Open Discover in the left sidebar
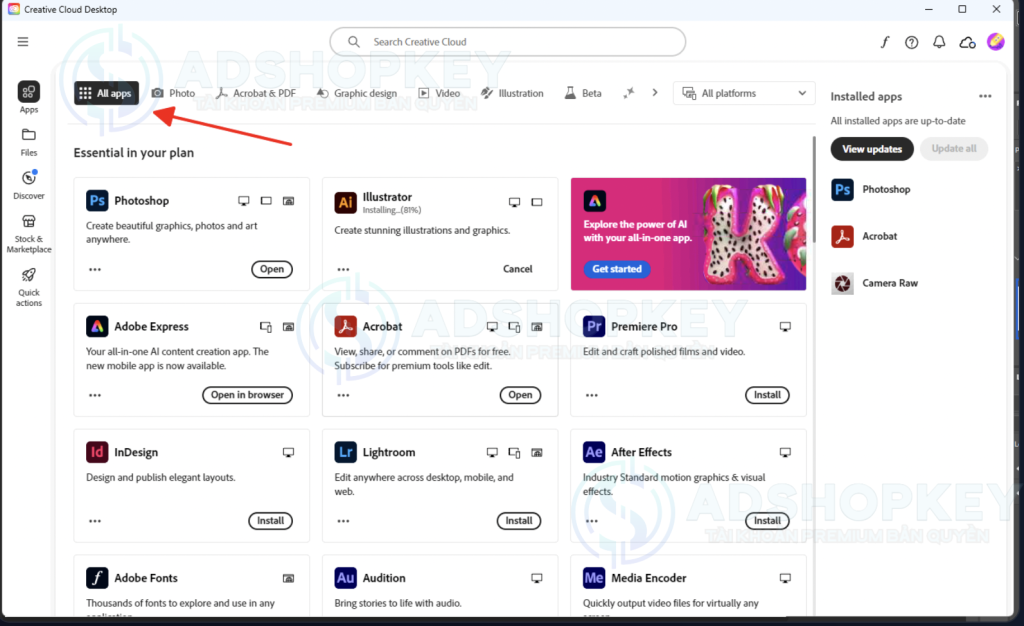Viewport: 1024px width, 626px height. pos(29,185)
